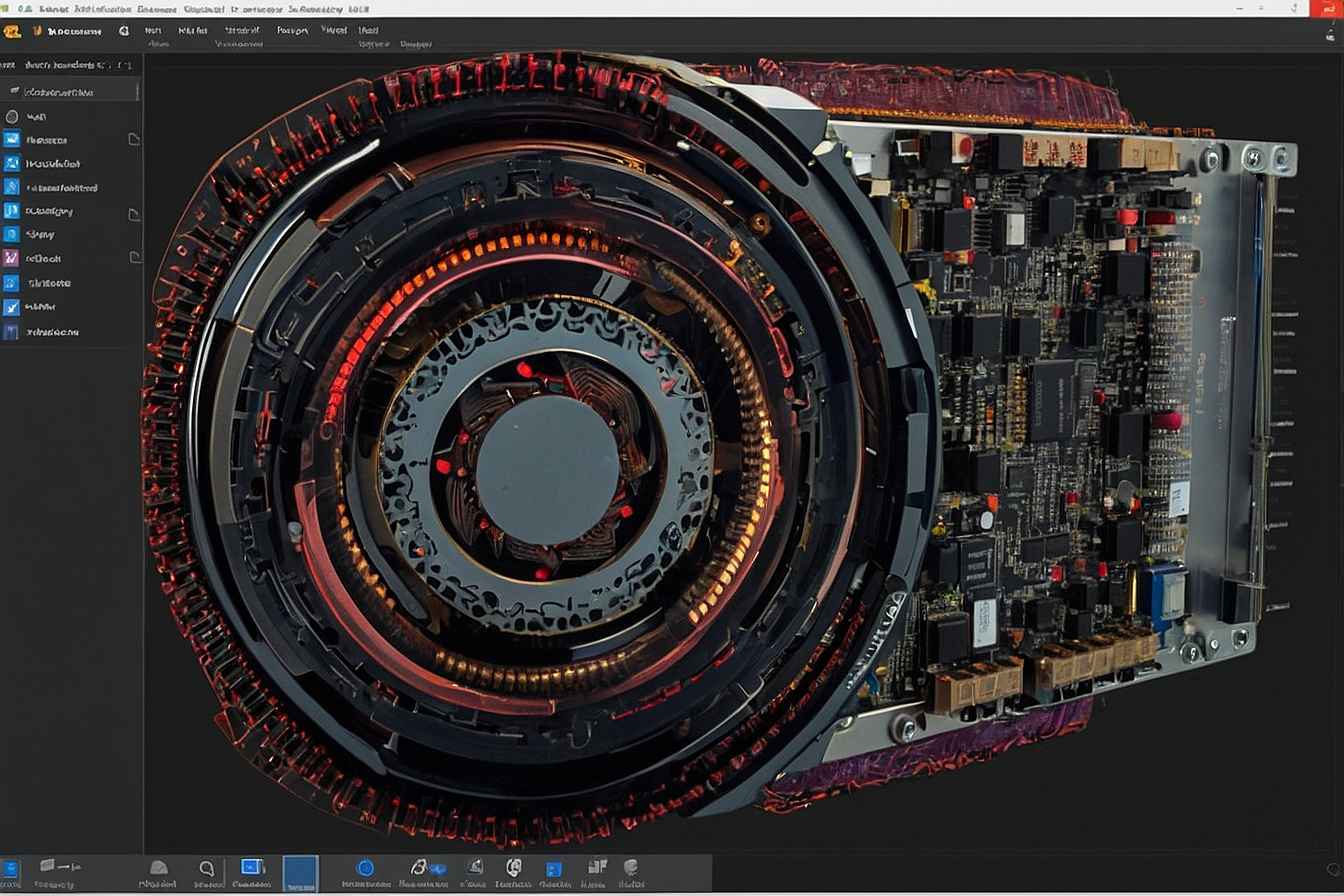The width and height of the screenshot is (1344, 896).
Task: Click the grey globe icon in bottom bar
Action: [632, 867]
